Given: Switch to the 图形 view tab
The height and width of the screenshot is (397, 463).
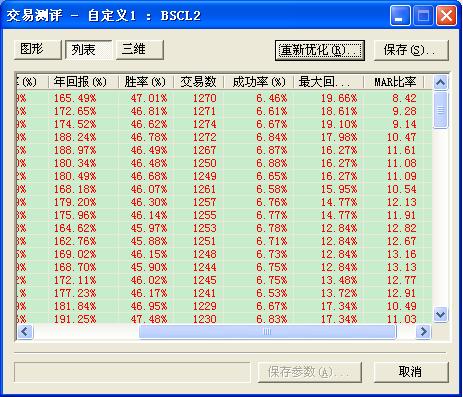Looking at the screenshot, I should (38, 50).
